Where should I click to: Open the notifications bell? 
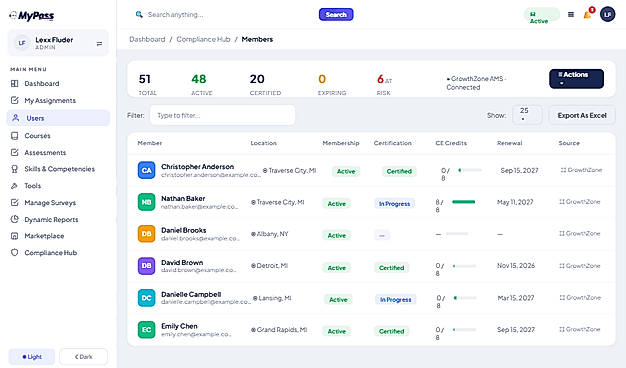tap(587, 15)
